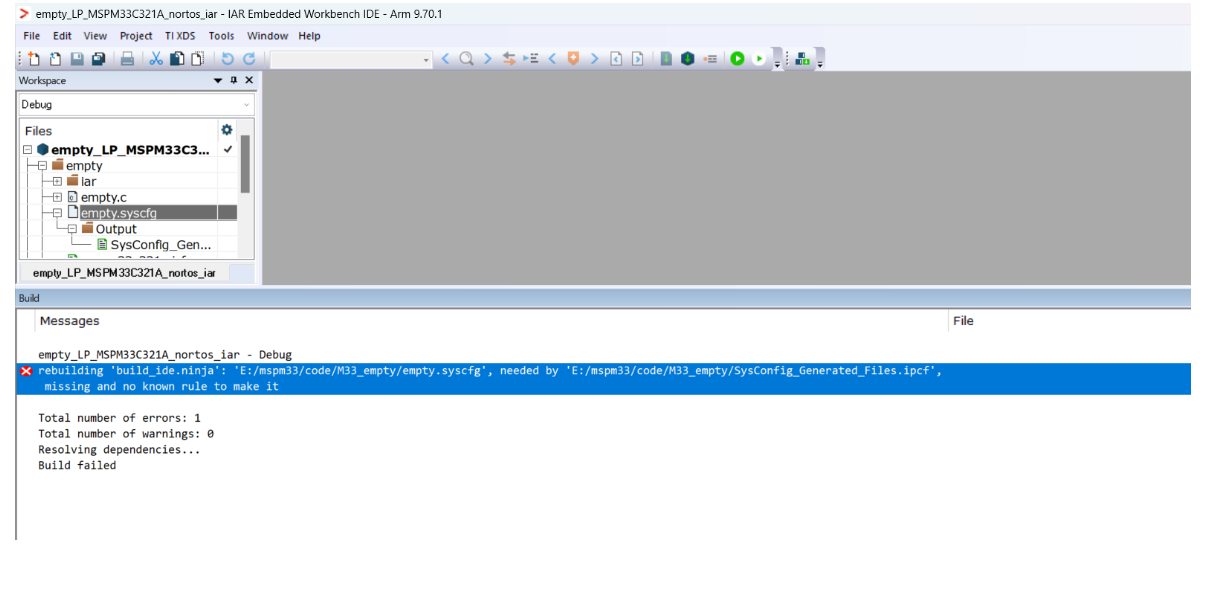This screenshot has width=1230, height=612.
Task: Open the gear settings in the Files header
Action: tap(227, 130)
